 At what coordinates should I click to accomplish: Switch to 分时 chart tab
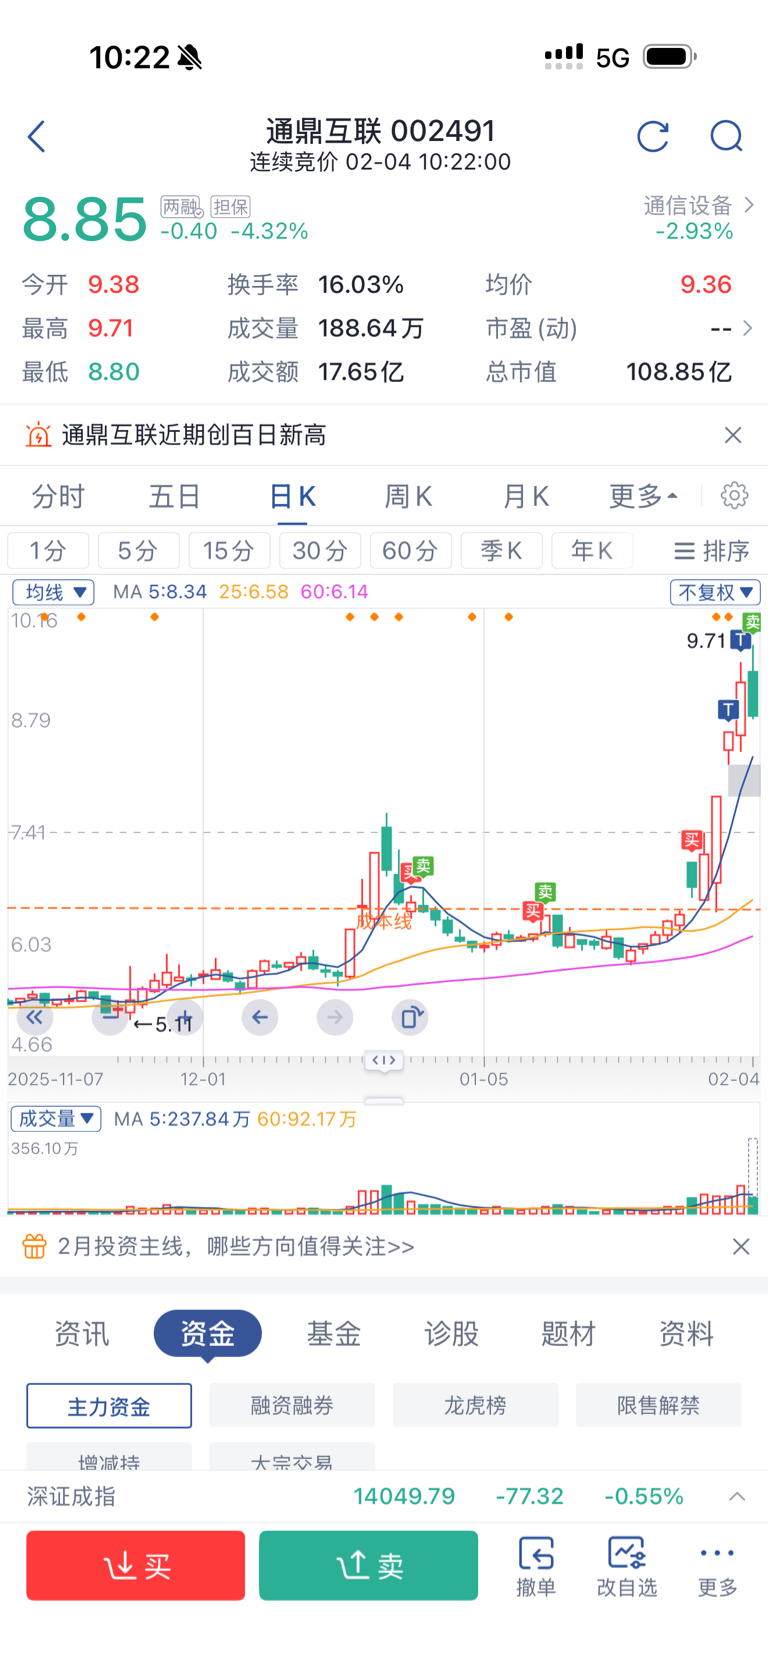[58, 496]
